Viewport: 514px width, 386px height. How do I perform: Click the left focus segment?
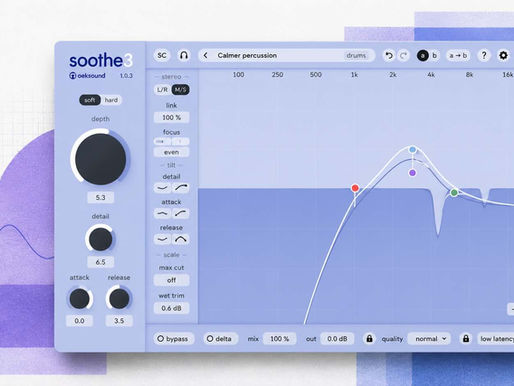[x=162, y=141]
